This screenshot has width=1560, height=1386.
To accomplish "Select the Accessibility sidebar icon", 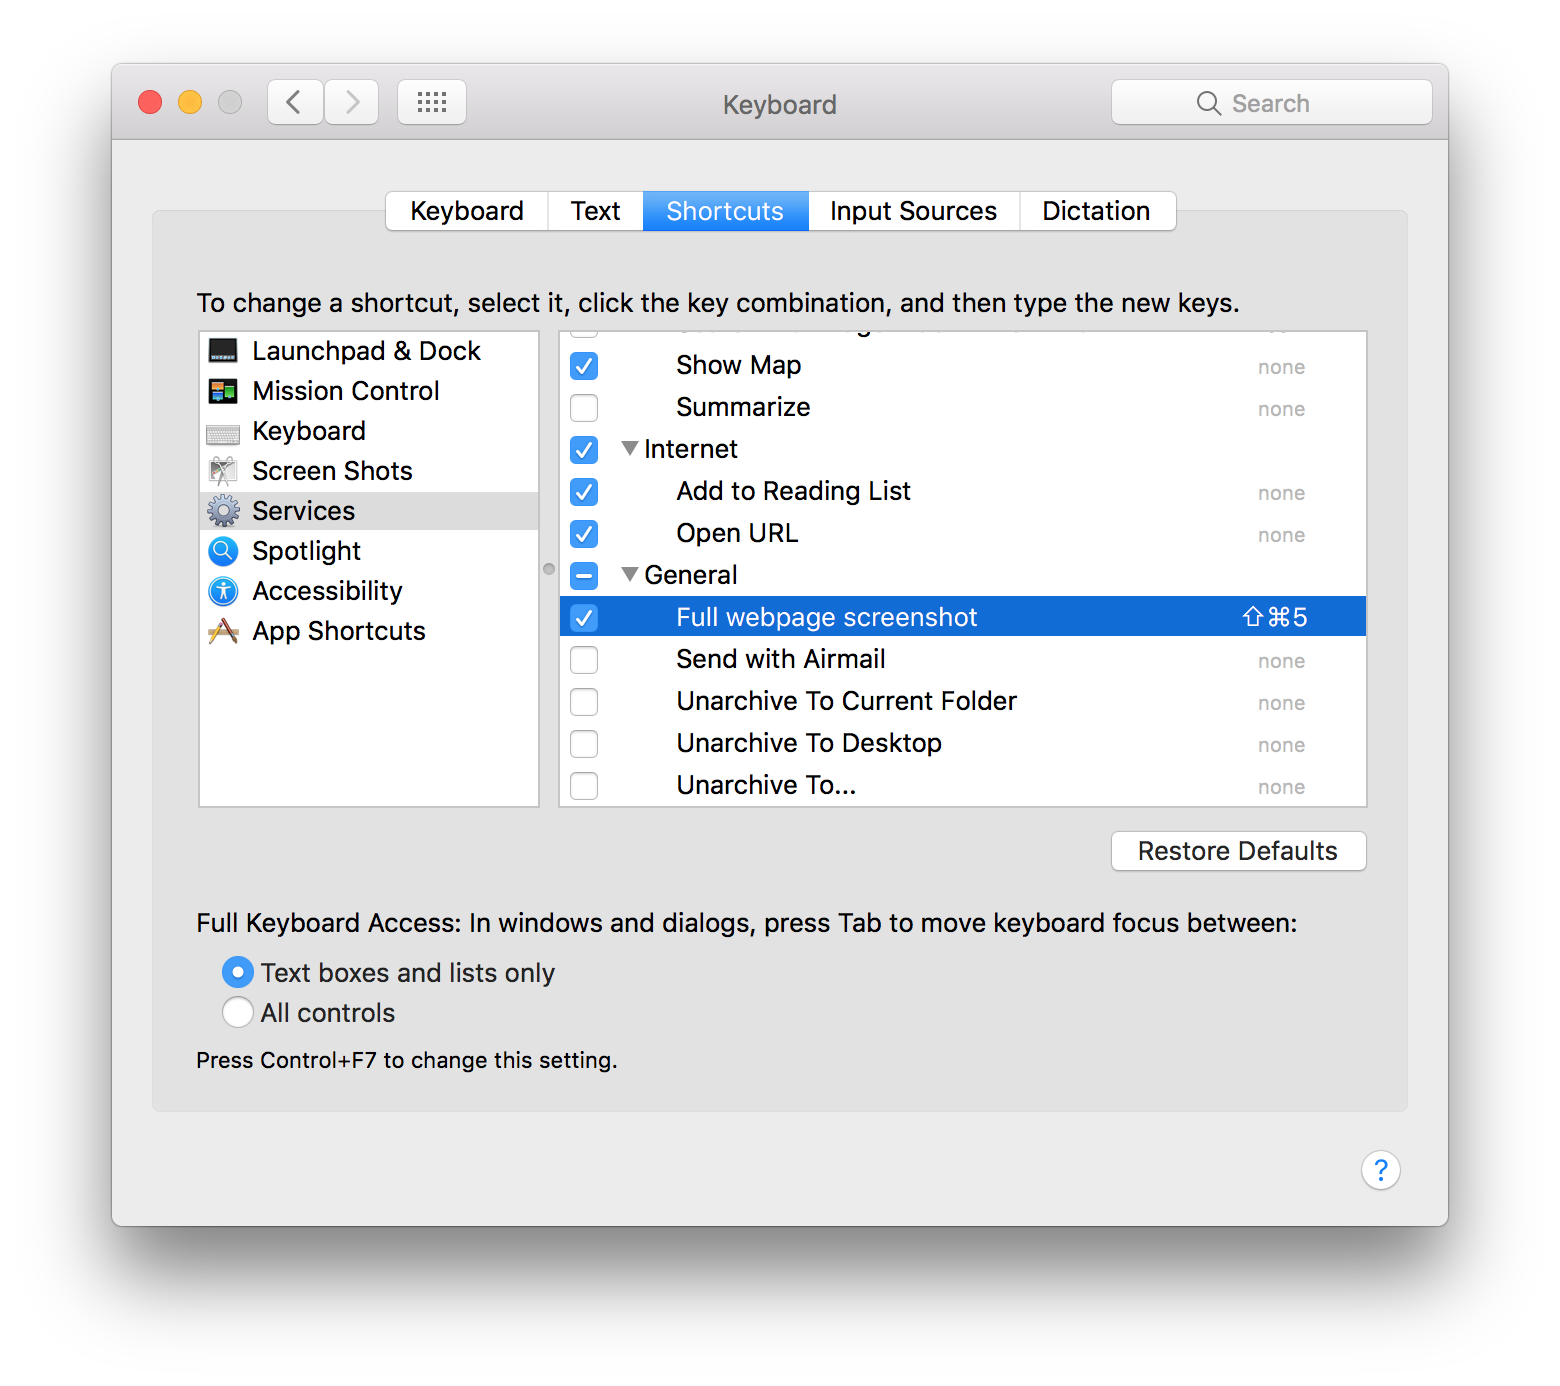I will point(223,591).
